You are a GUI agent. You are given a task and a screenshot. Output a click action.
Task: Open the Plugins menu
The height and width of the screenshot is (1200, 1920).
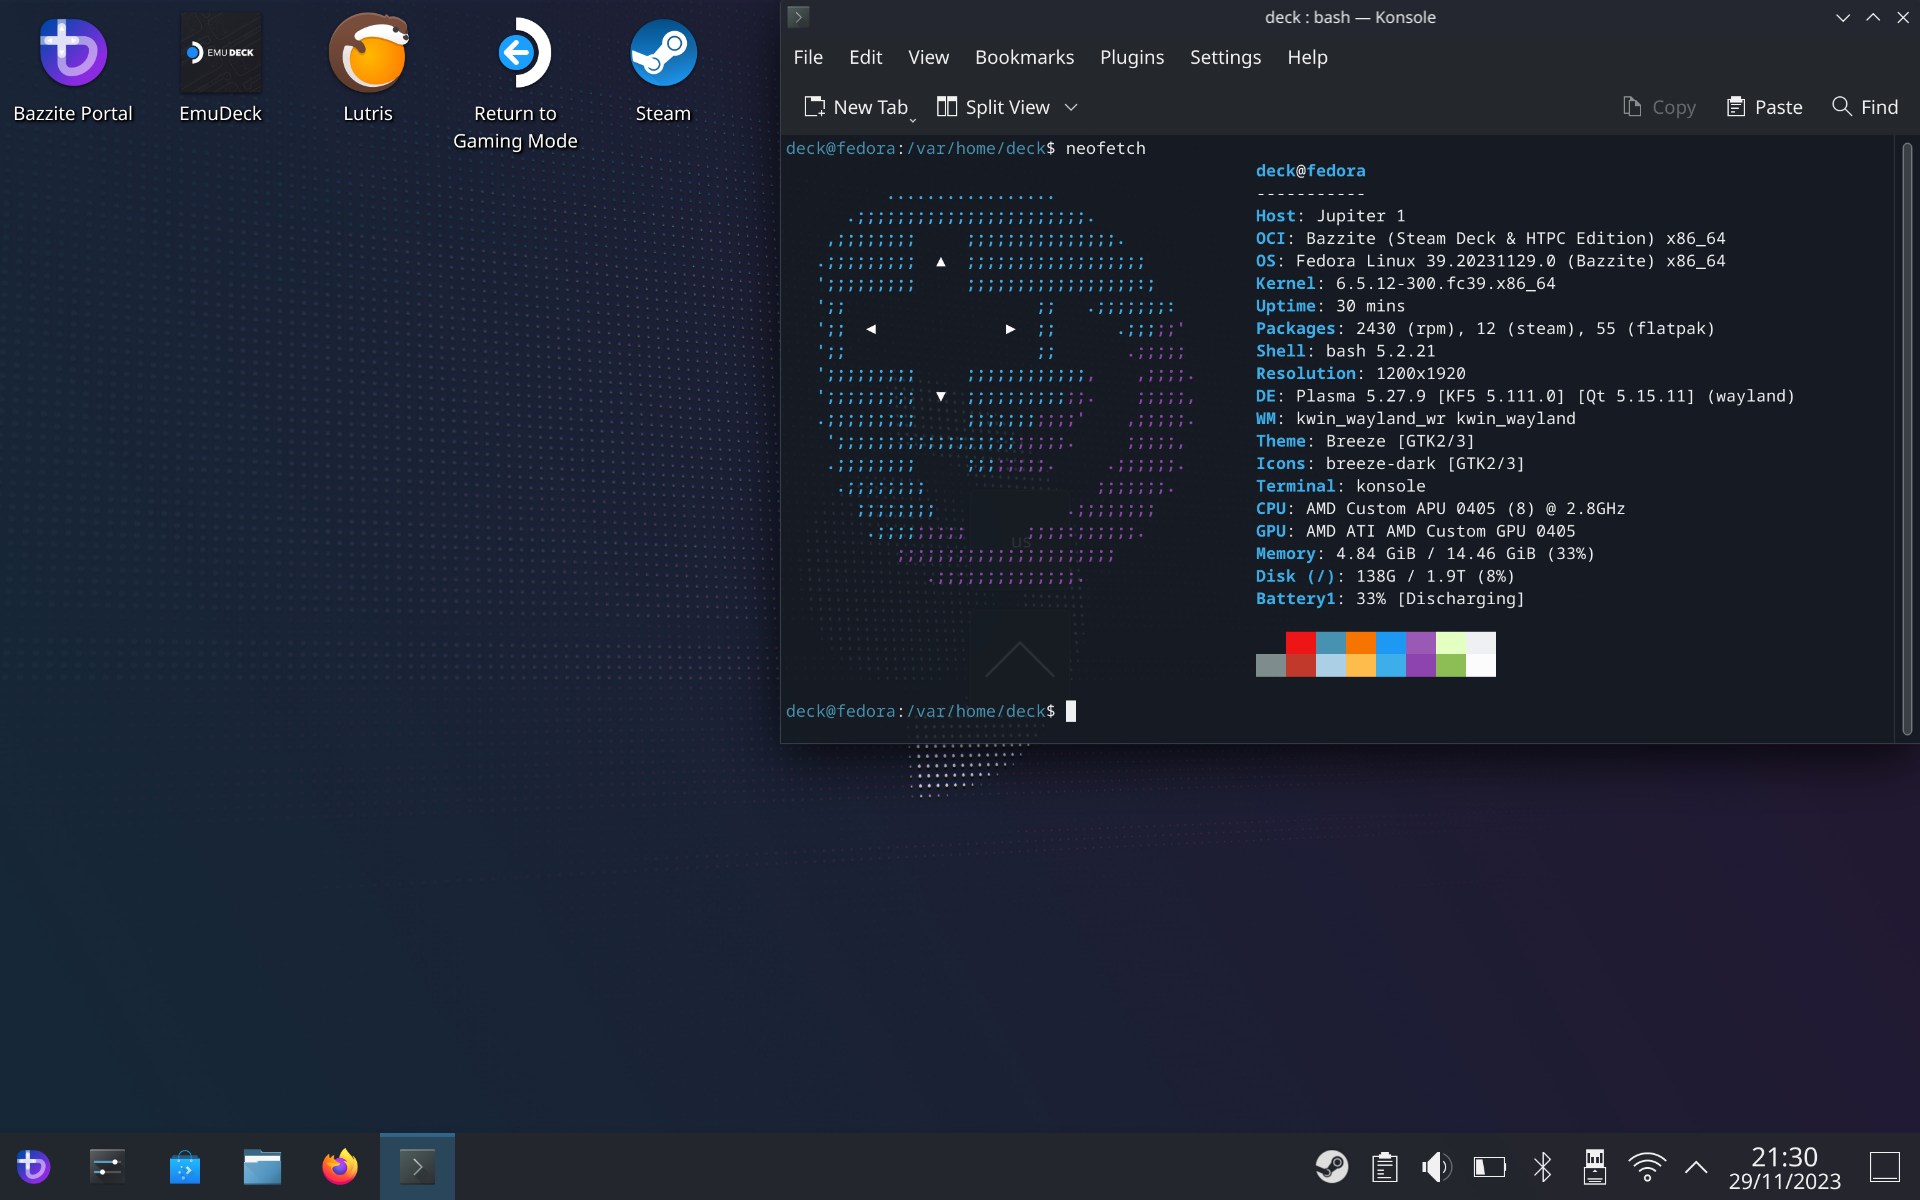(x=1131, y=57)
